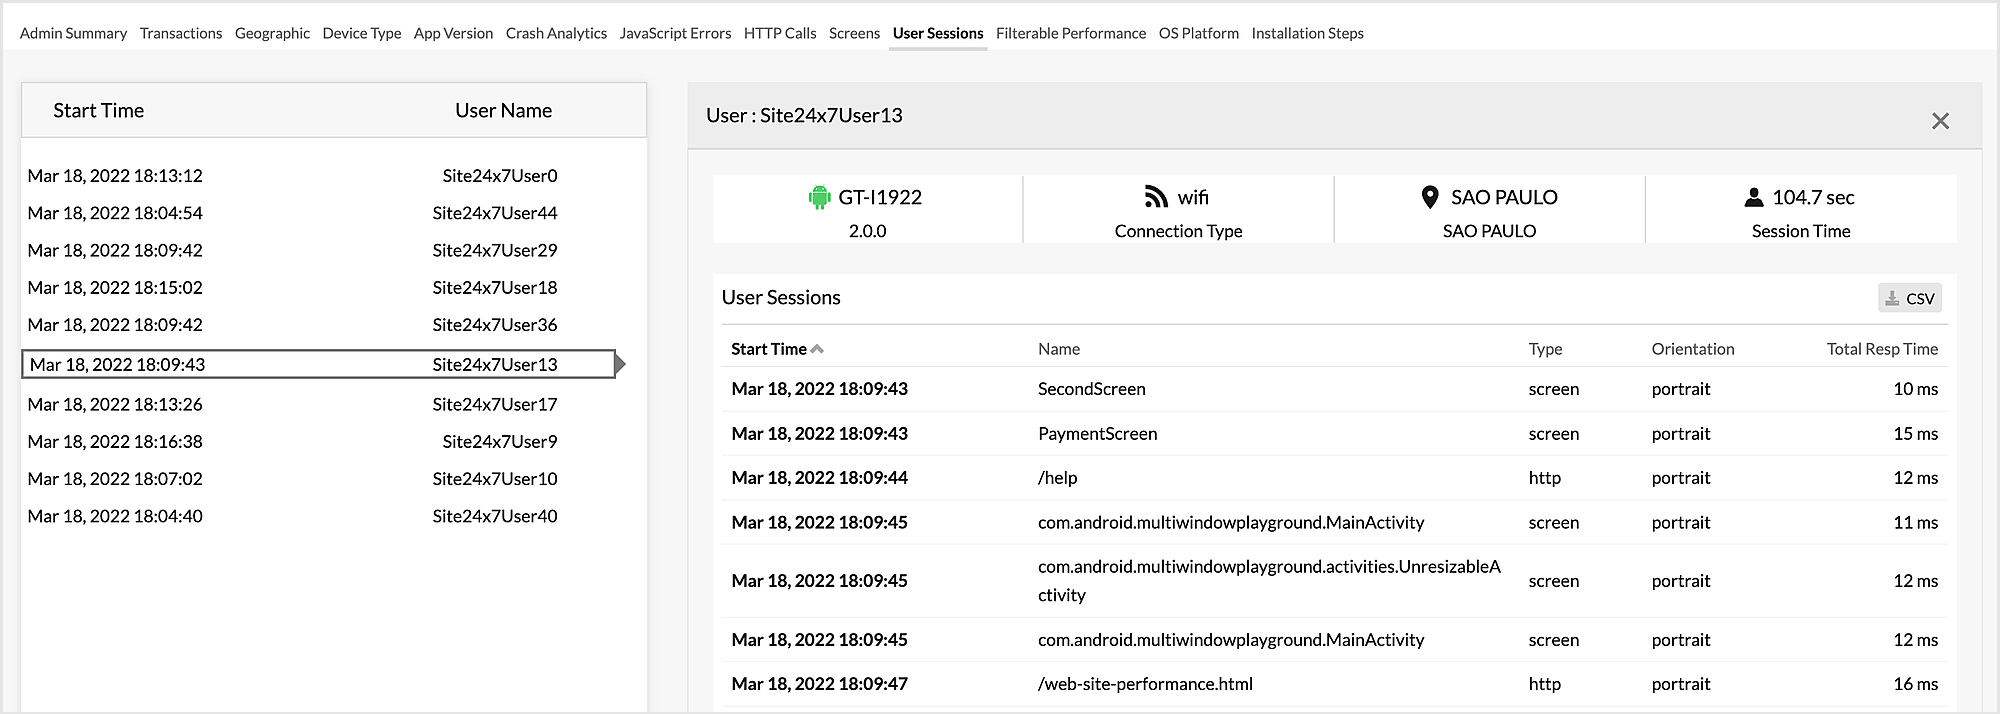This screenshot has width=2000, height=714.
Task: Click the session time user icon
Action: tap(1753, 197)
